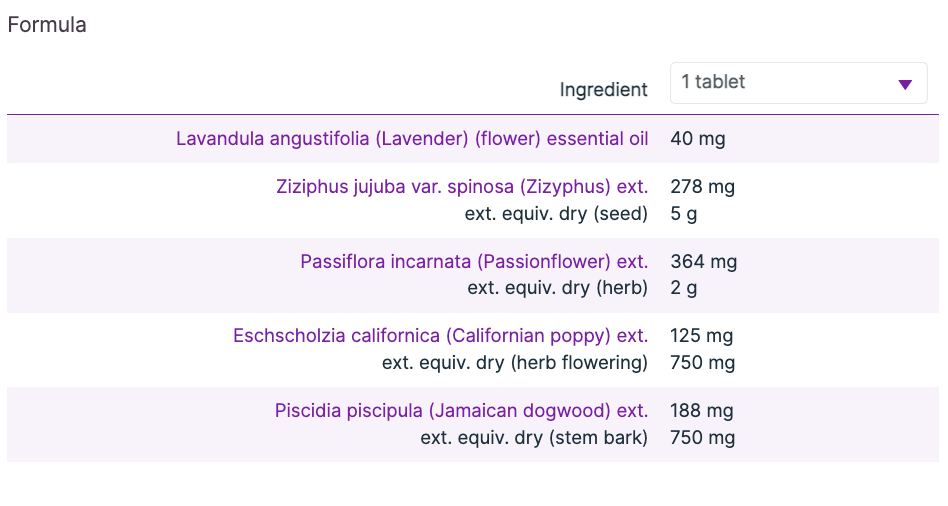Click the Jamaican dogwood 188 mg amount

[x=702, y=411]
